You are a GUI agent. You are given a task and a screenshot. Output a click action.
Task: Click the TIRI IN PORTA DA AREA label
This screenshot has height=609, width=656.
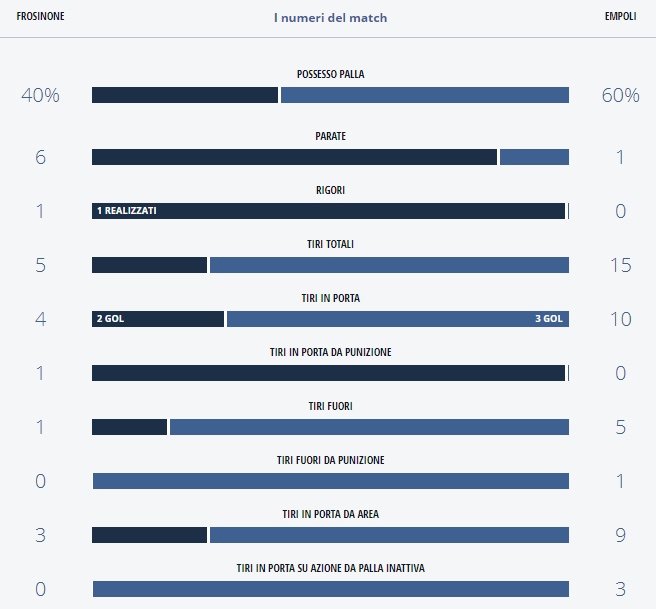[x=330, y=514]
